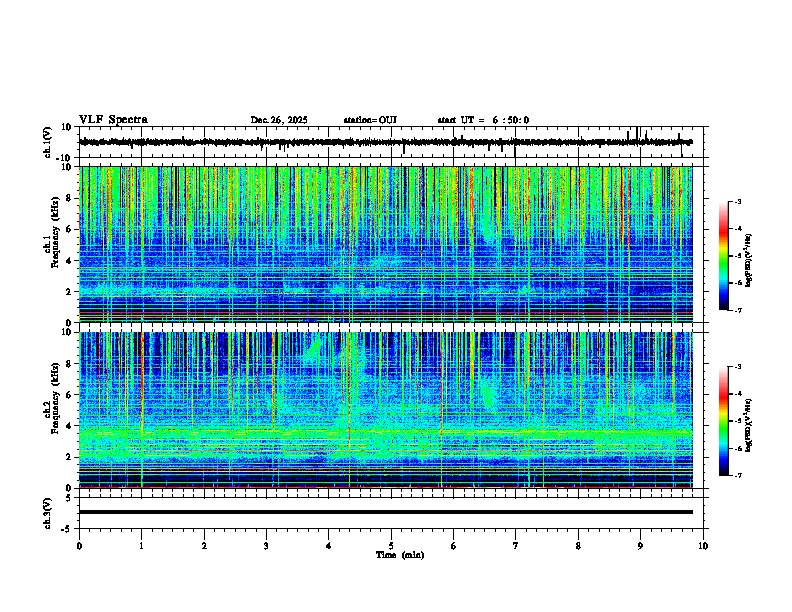Click the 'ch.1(V)' waveform axis label
This screenshot has width=792, height=612.
coord(48,142)
